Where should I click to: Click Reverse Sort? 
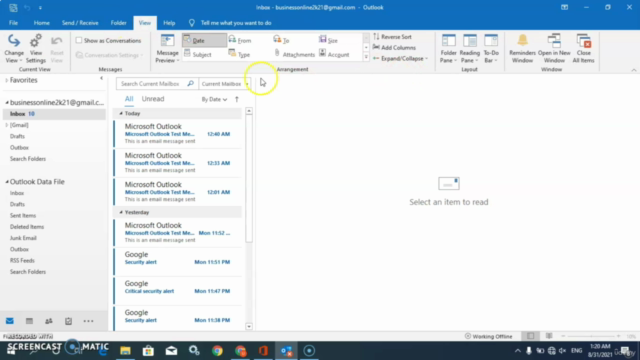[x=392, y=37]
